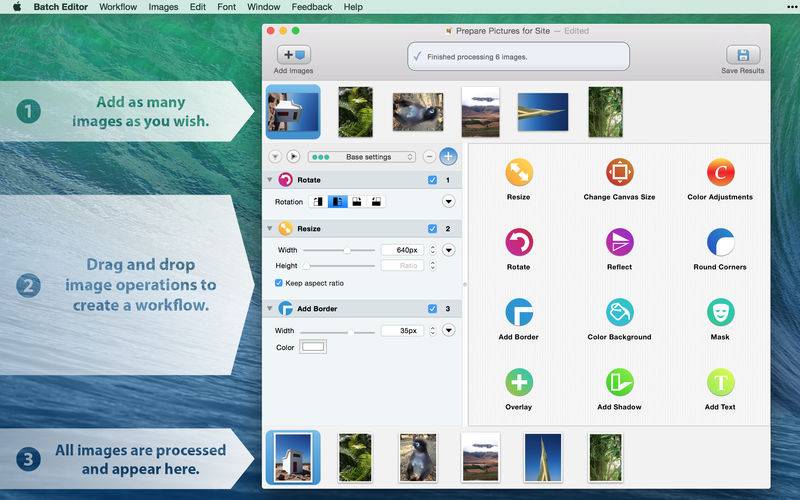Screen dimensions: 800x500
Task: Open the Border Width options dropdown arrow
Action: 448,331
